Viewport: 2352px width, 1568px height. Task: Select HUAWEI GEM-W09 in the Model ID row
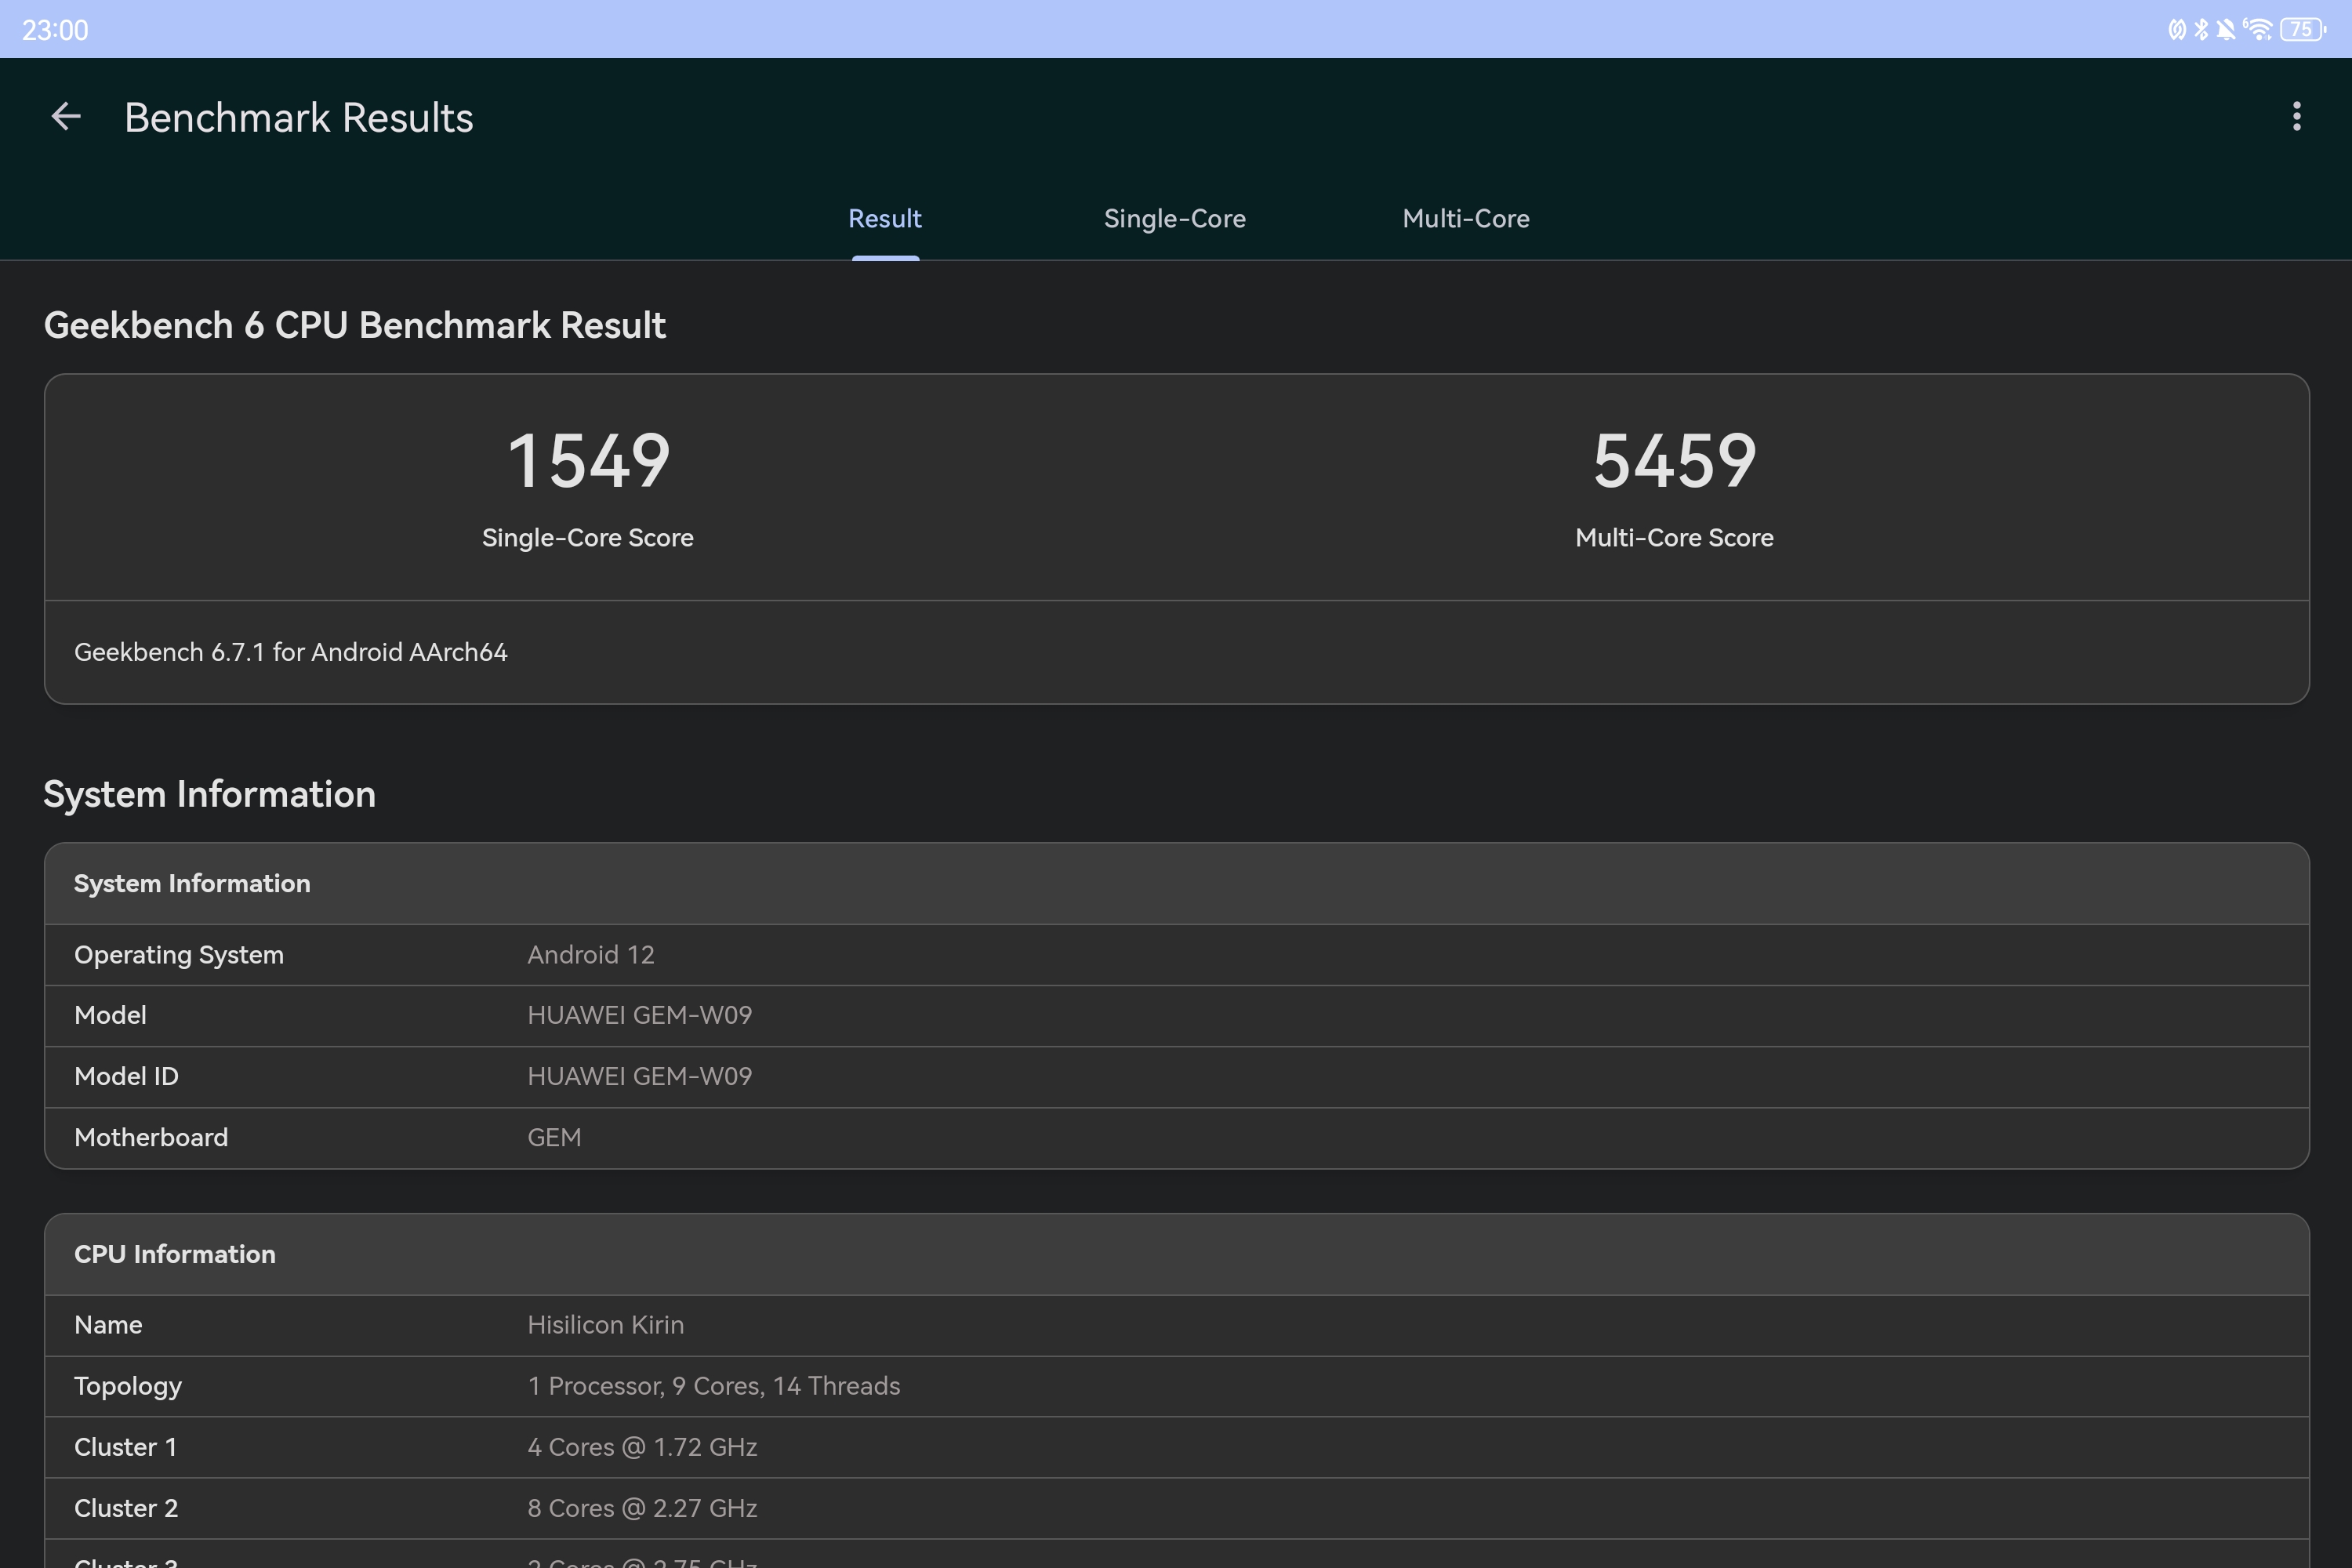[640, 1076]
